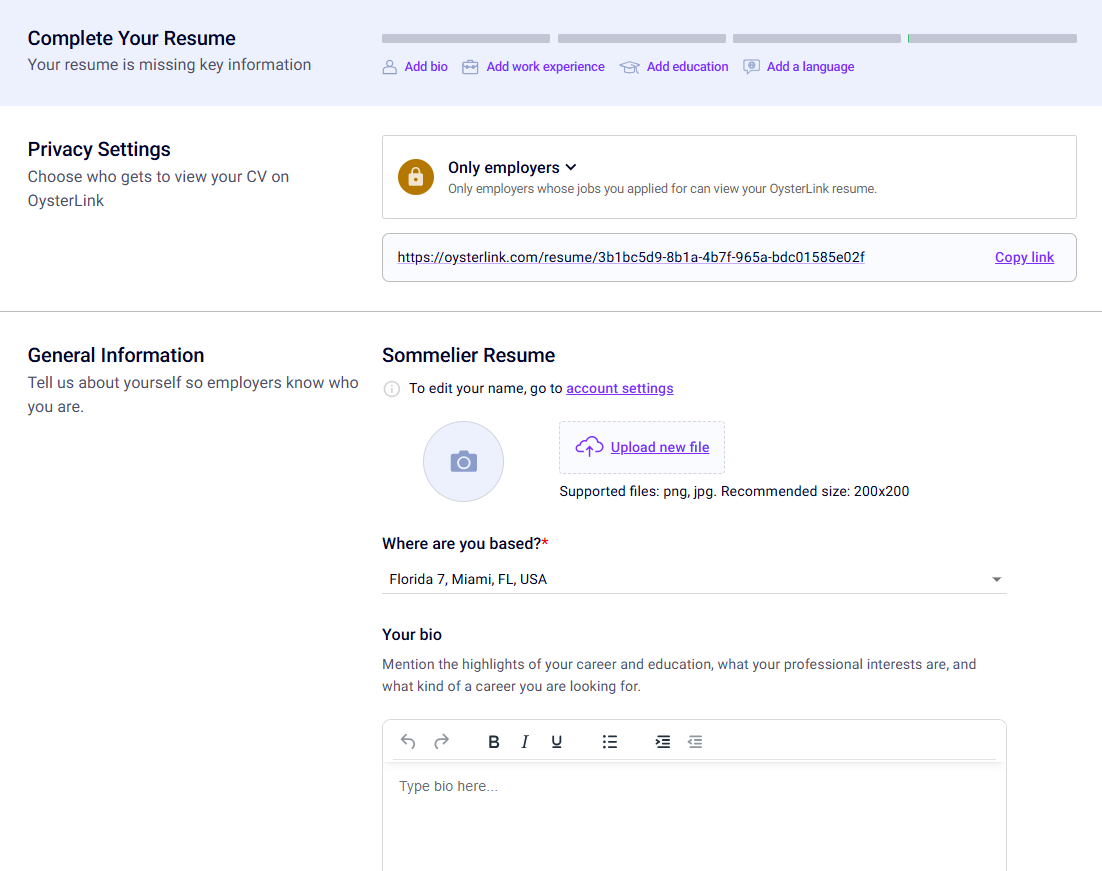Image resolution: width=1102 pixels, height=871 pixels.
Task: Open the Add work experience link
Action: (x=545, y=67)
